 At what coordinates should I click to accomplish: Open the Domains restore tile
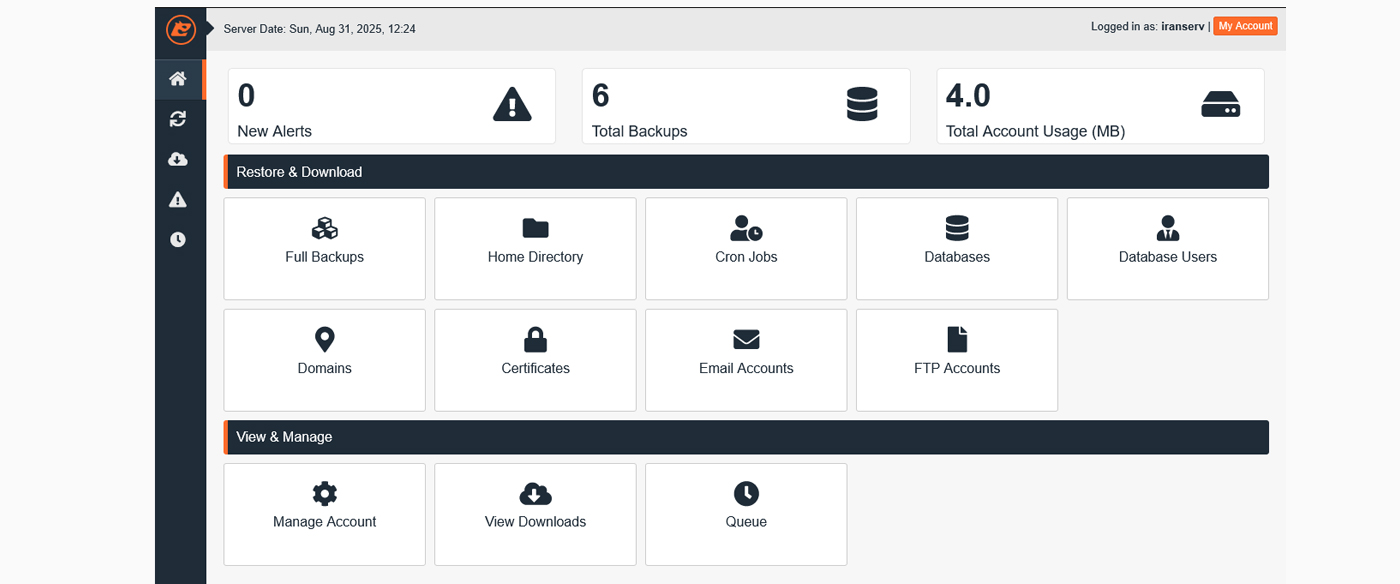[324, 360]
